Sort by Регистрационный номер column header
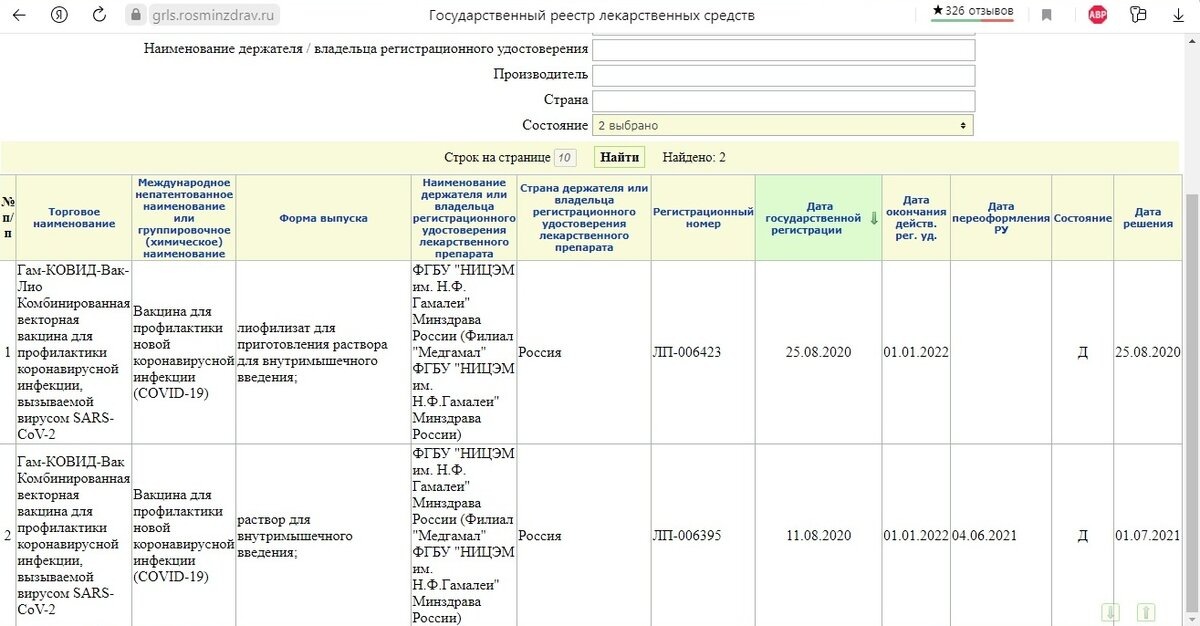 [x=702, y=218]
